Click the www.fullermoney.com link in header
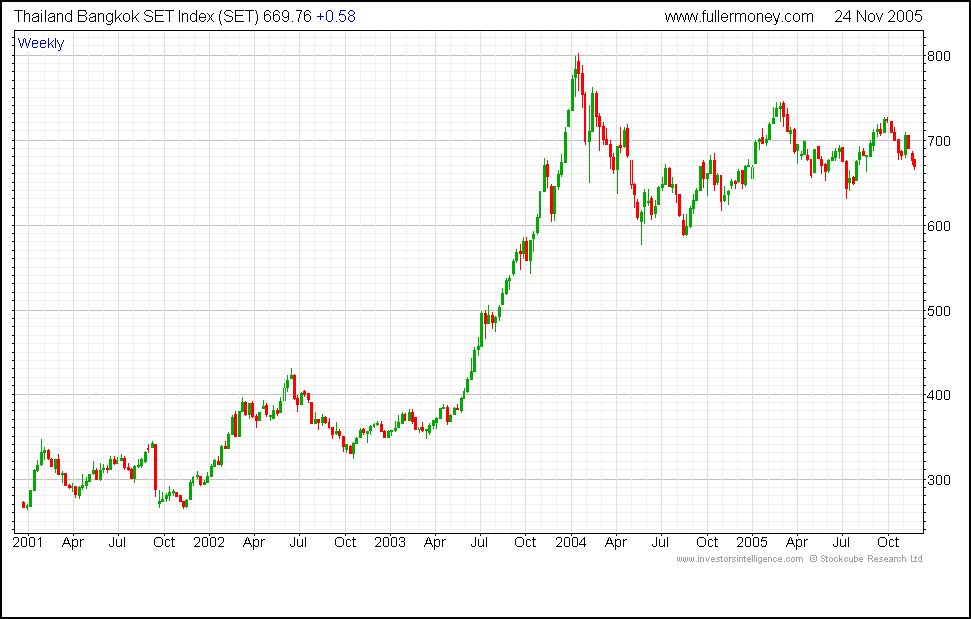 pos(738,17)
